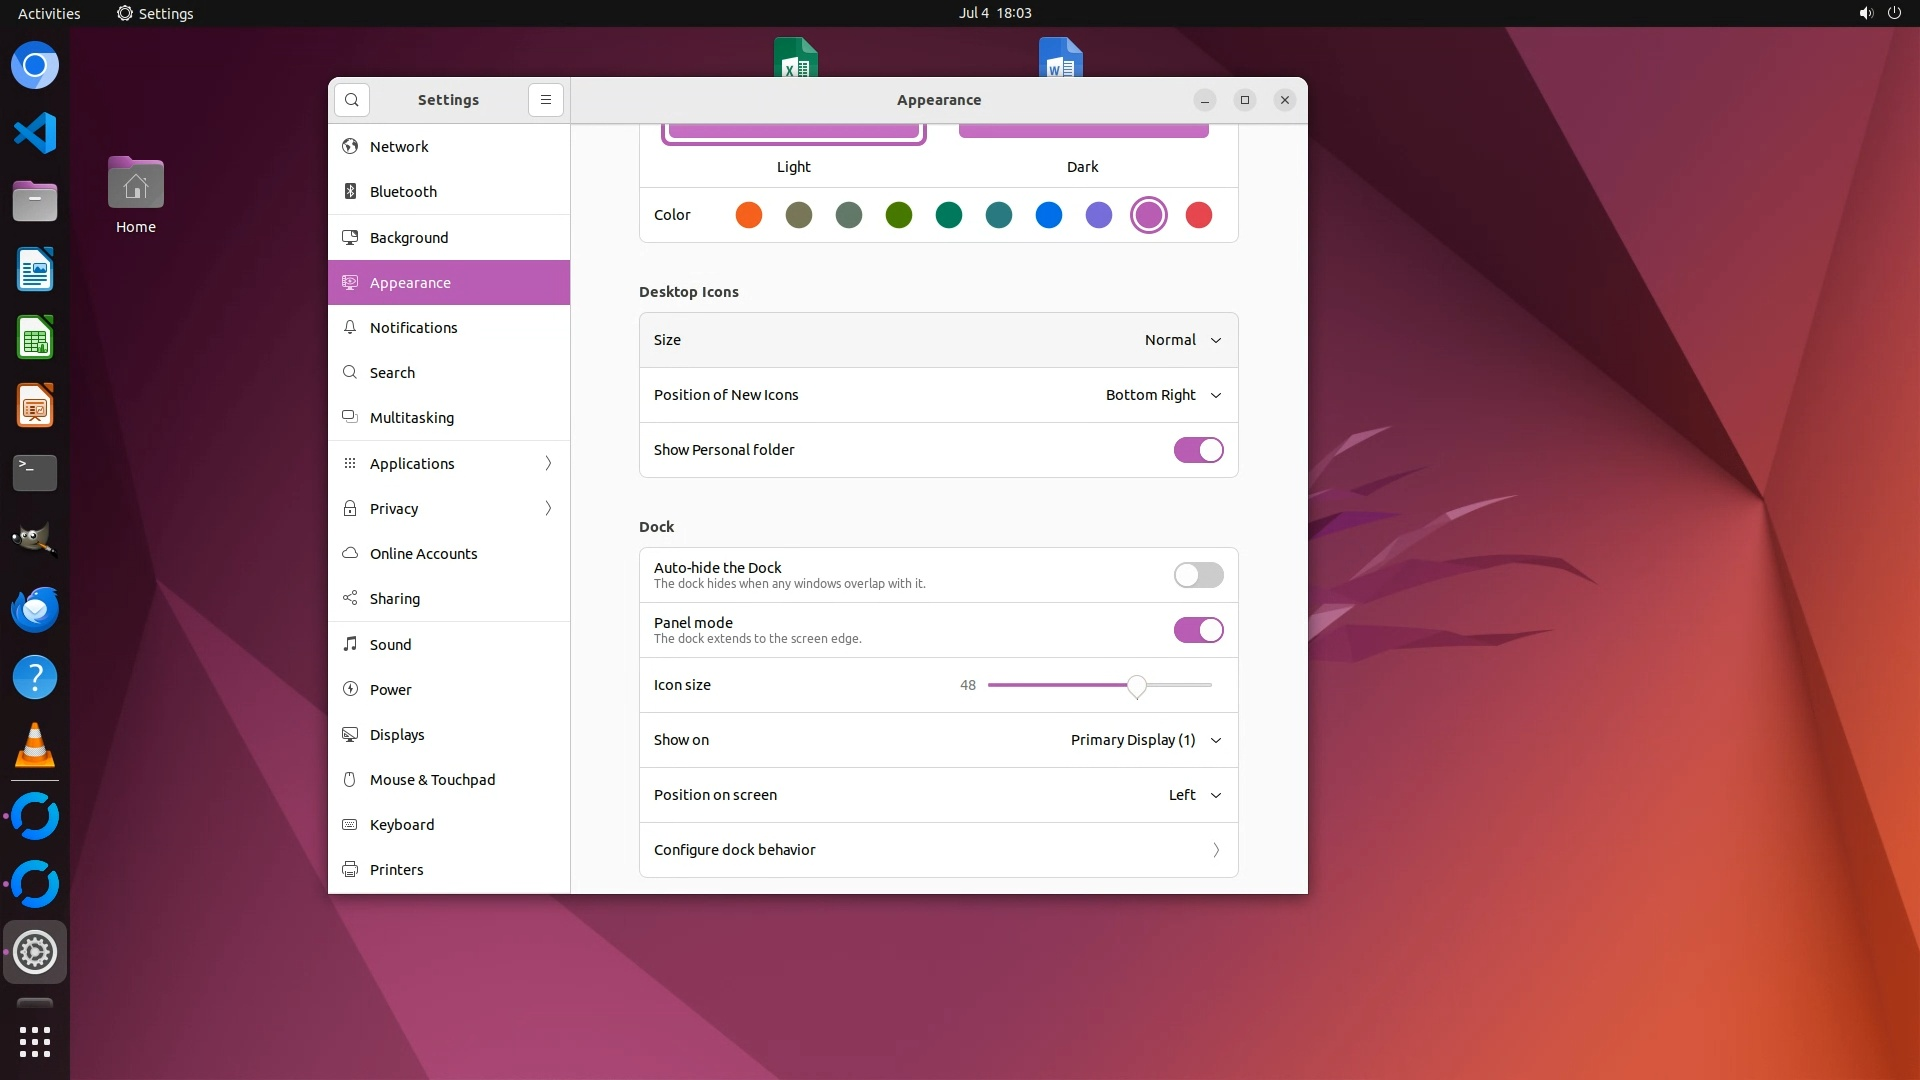Open Configure dock behavior page
This screenshot has height=1080, width=1920.
coord(938,850)
